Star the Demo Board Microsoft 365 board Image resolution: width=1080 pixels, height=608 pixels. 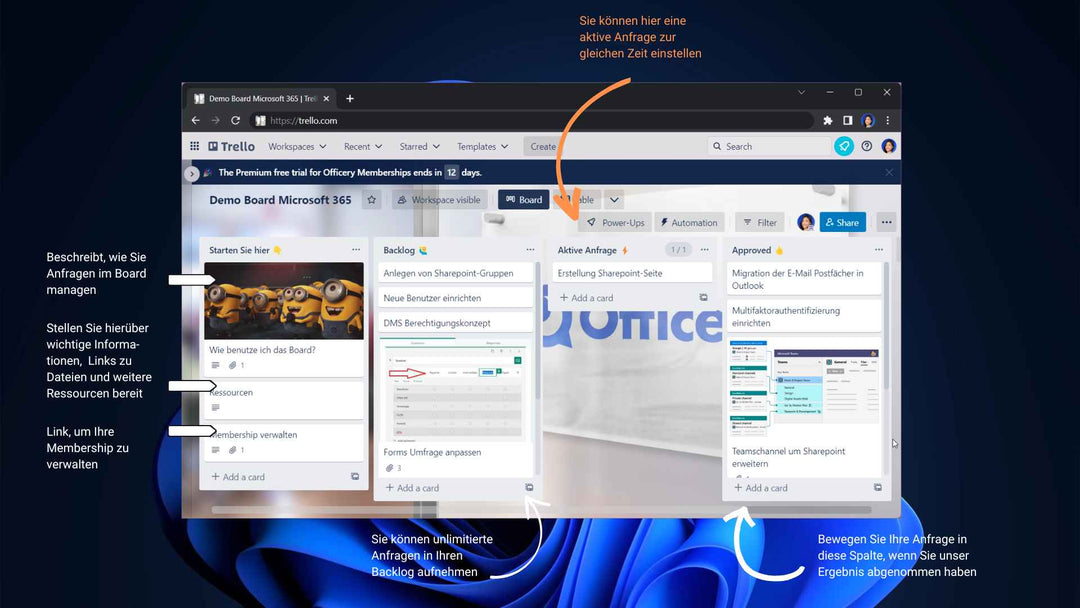pyautogui.click(x=372, y=200)
